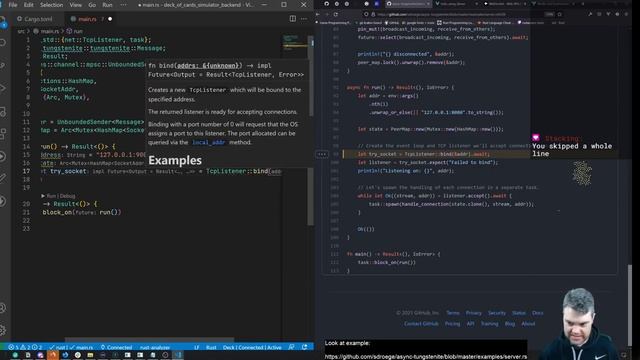The width and height of the screenshot is (640, 360).
Task: Go back in the browser
Action: pyautogui.click(x=318, y=14)
